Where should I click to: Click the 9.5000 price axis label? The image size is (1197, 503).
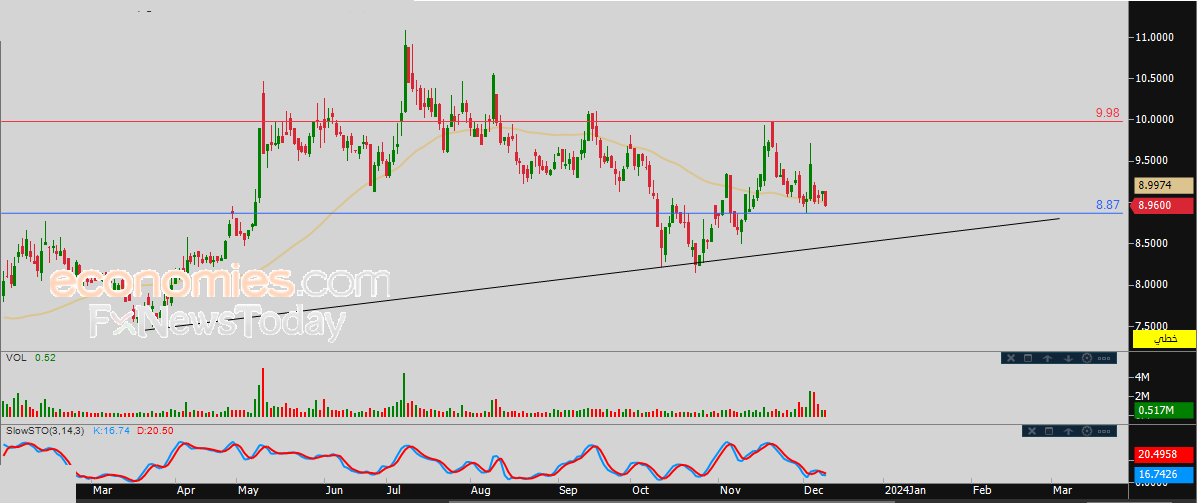coord(1153,161)
